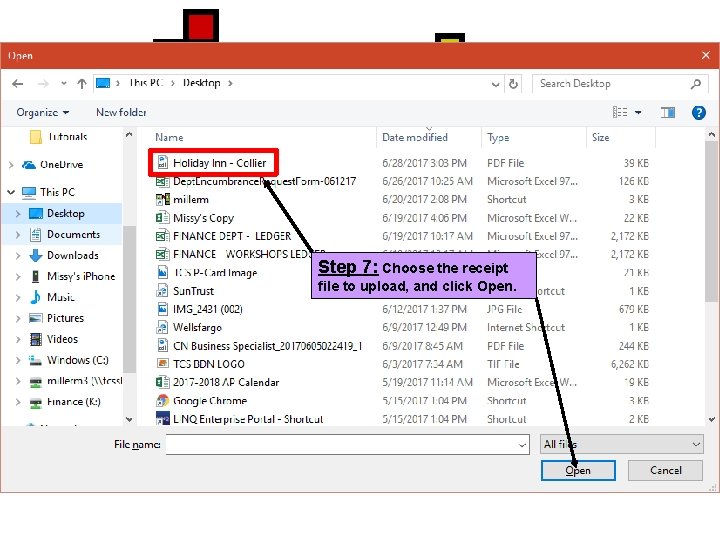Select Desktop in the navigation pane
Viewport: 720px width, 540px height.
pos(66,214)
